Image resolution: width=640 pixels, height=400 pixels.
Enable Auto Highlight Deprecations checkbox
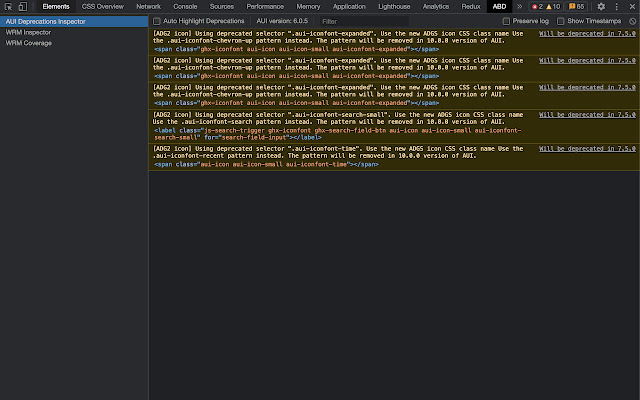coord(157,21)
